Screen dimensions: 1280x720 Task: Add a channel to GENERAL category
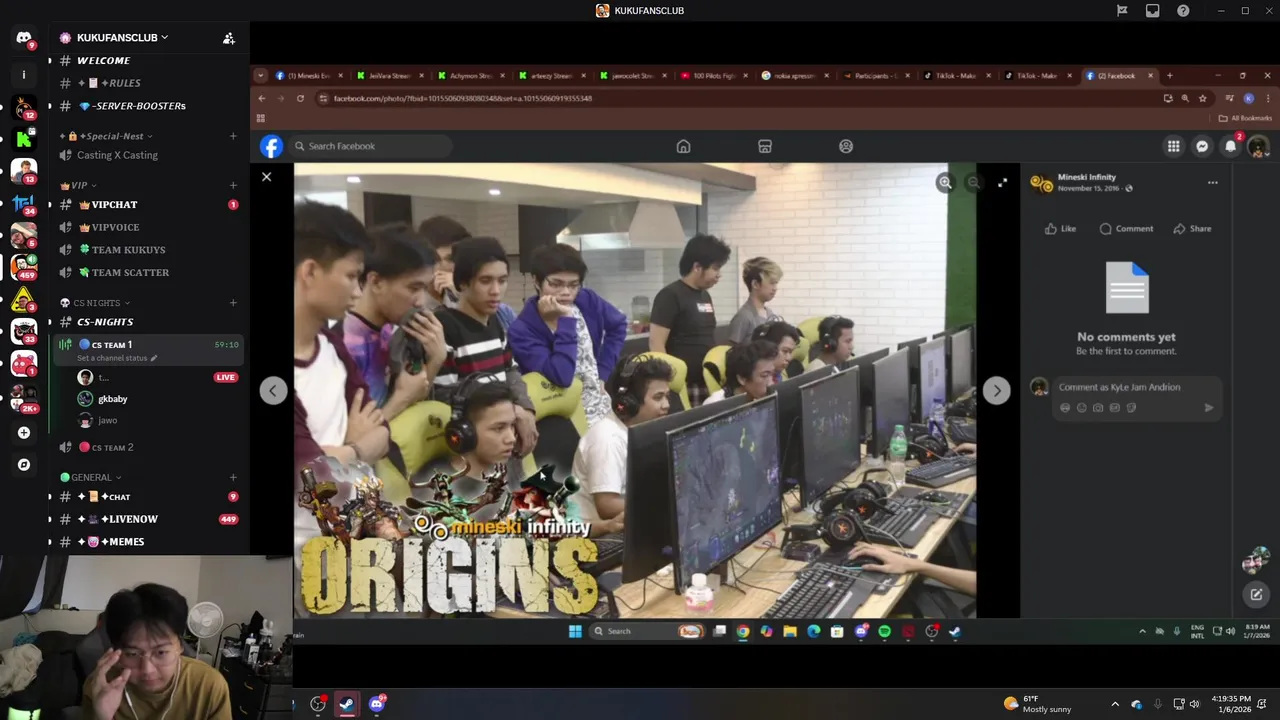click(x=233, y=477)
